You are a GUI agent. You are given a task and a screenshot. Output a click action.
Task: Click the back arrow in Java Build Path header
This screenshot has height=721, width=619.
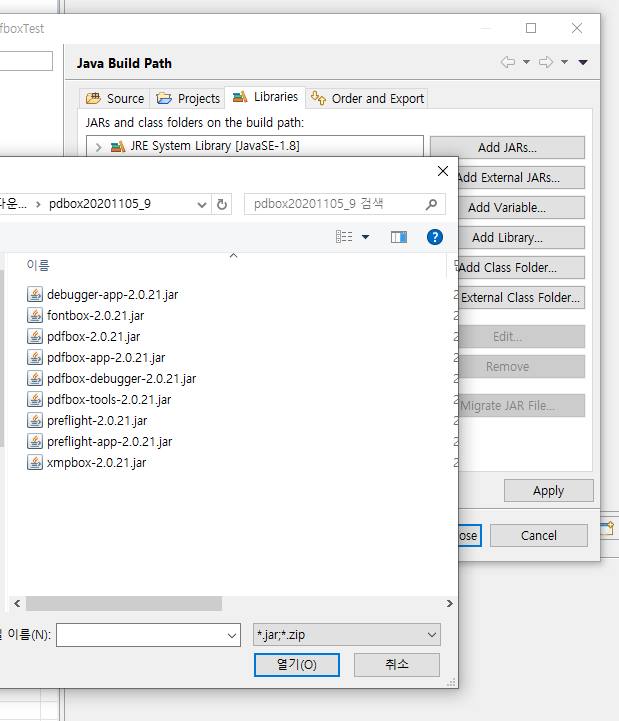click(508, 62)
